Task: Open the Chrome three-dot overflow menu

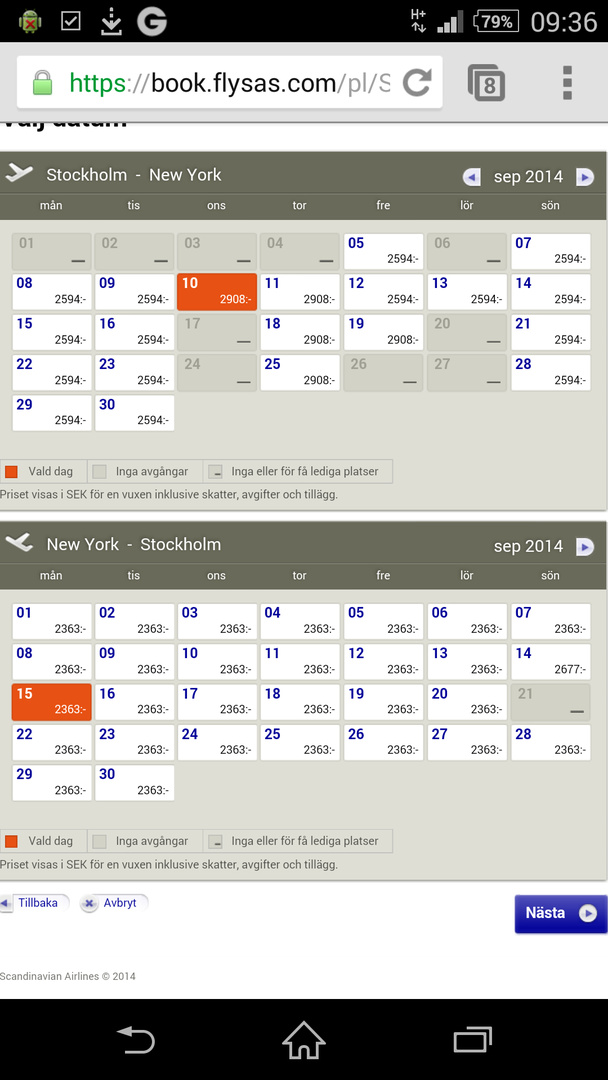Action: [567, 82]
